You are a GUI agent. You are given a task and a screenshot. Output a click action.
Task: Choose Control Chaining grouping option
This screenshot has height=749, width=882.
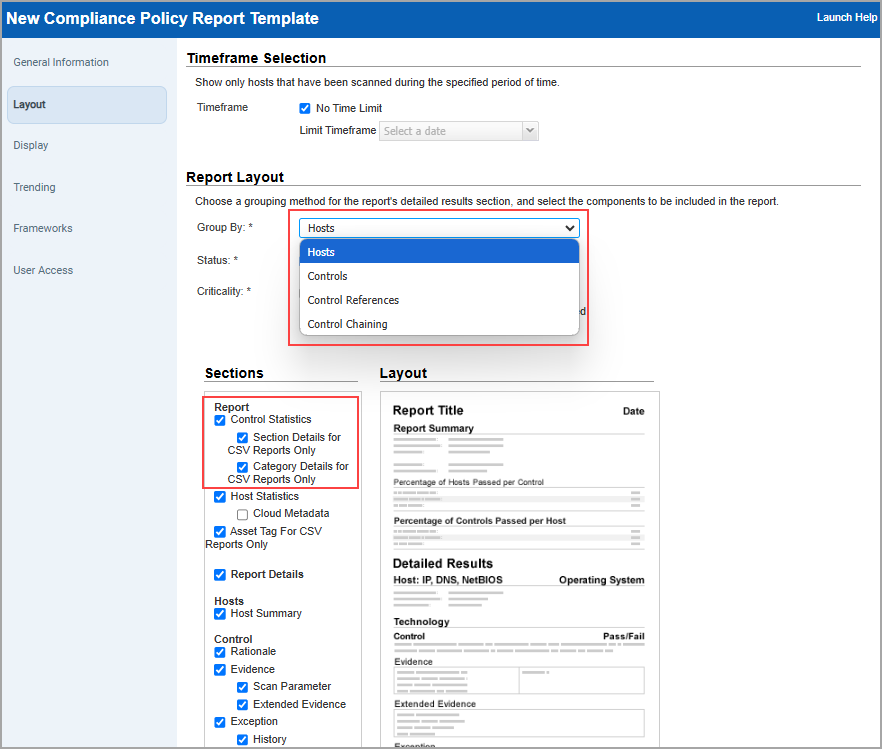pos(347,324)
